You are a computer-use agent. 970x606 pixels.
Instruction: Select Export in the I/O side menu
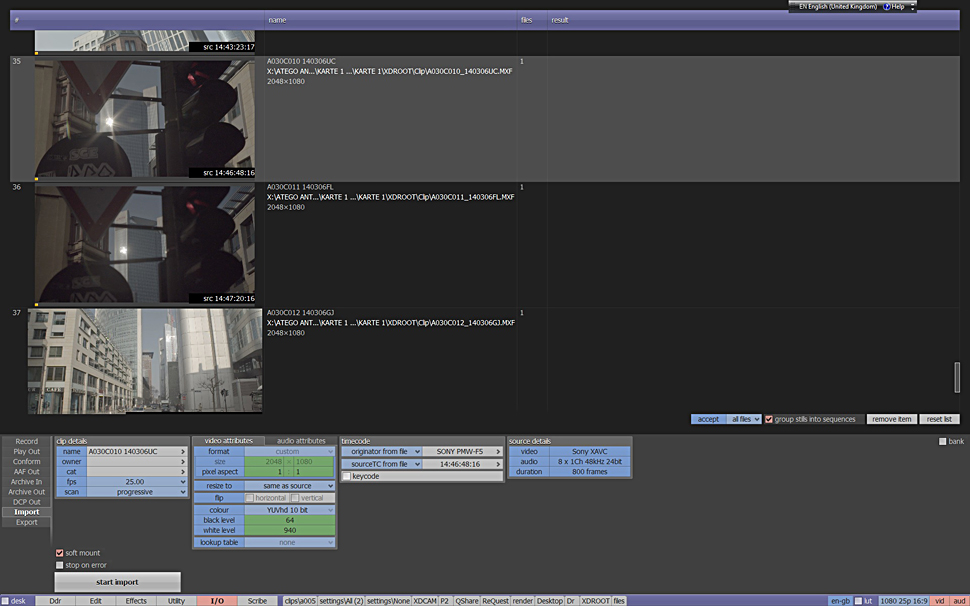27,522
